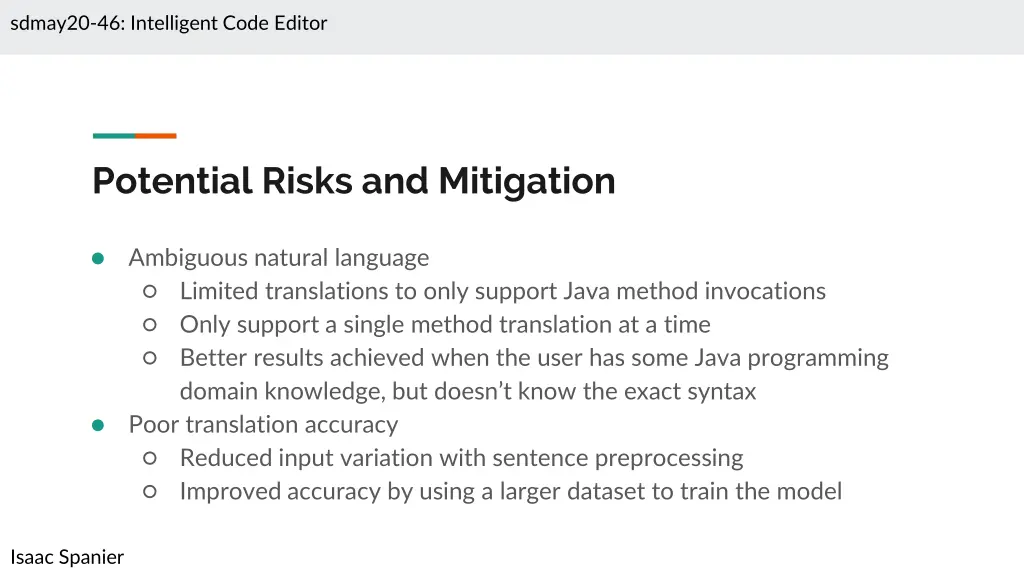1024x576 pixels.
Task: Click the presenter name Isaac Spanier
Action: click(67, 557)
